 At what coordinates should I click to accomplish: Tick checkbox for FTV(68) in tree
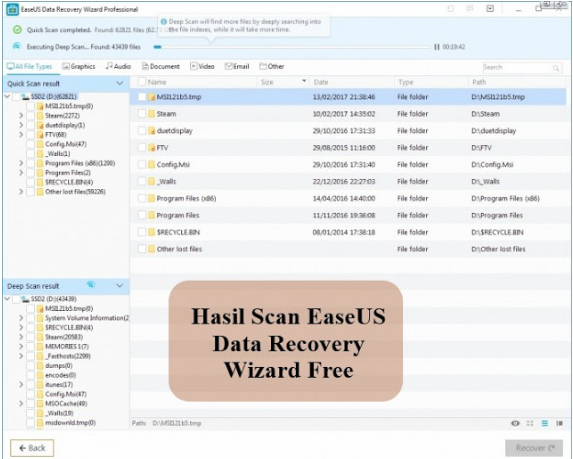(x=30, y=134)
